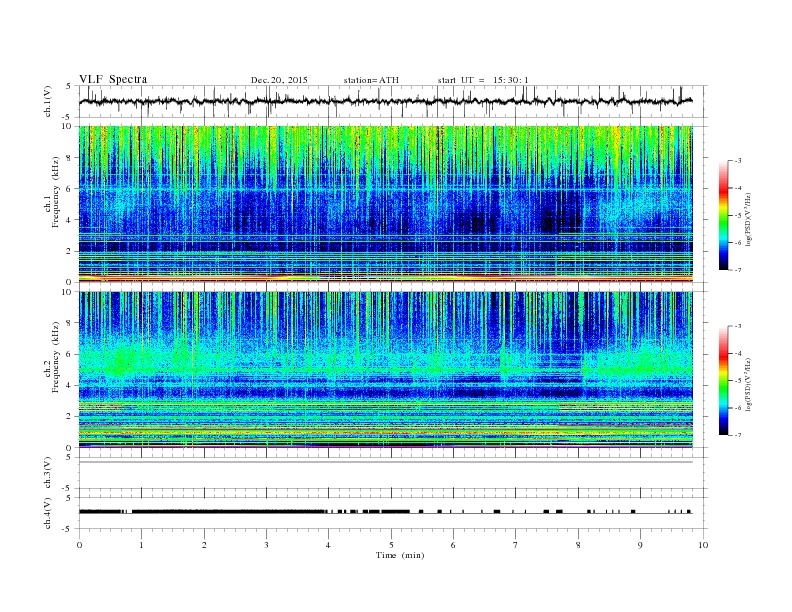Click the ch.4 black pulse trace
This screenshot has height=612, width=792.
[386, 512]
